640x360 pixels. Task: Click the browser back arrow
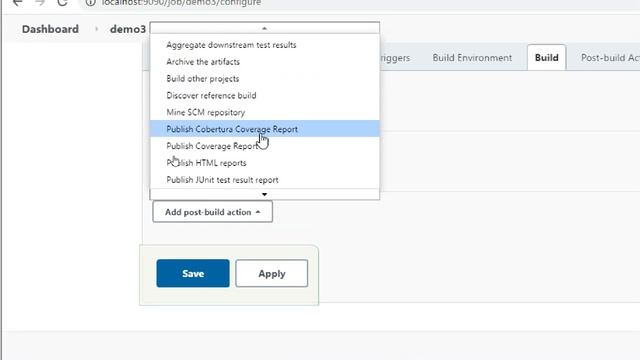tap(18, 2)
